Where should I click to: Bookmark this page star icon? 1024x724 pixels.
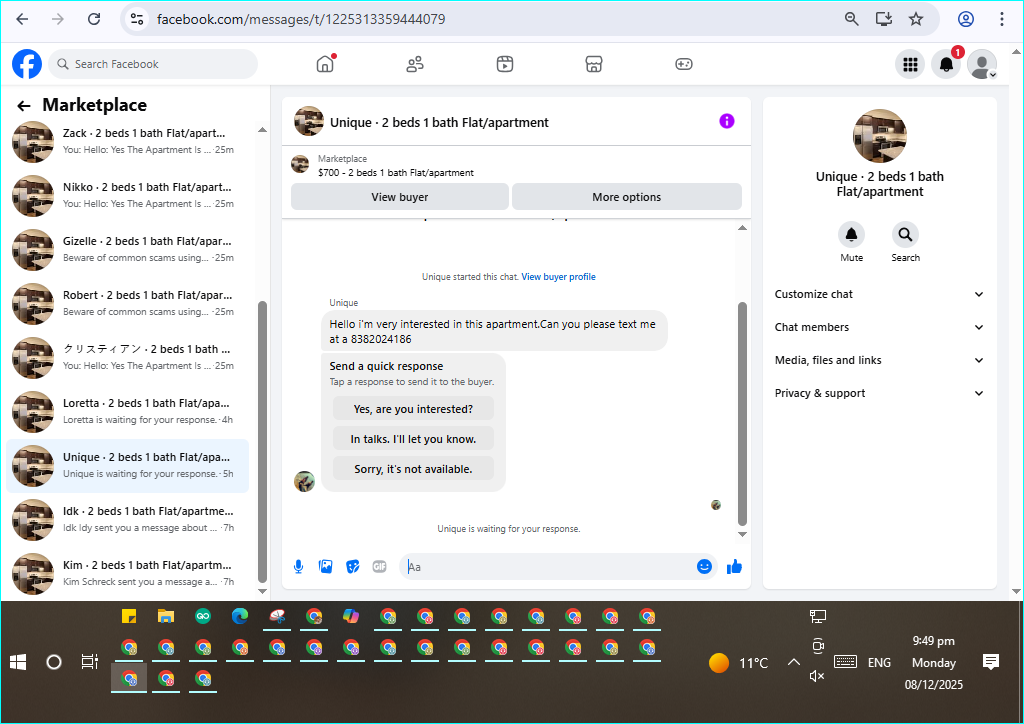[916, 19]
